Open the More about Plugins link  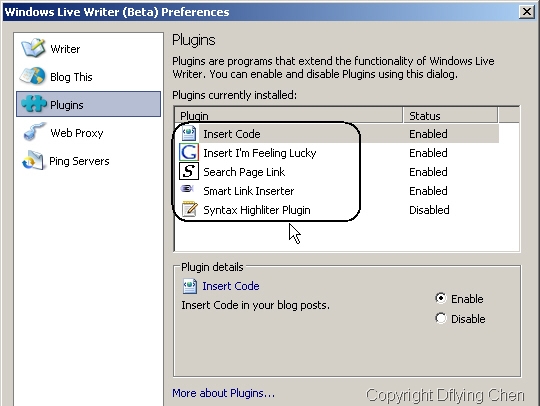point(224,393)
